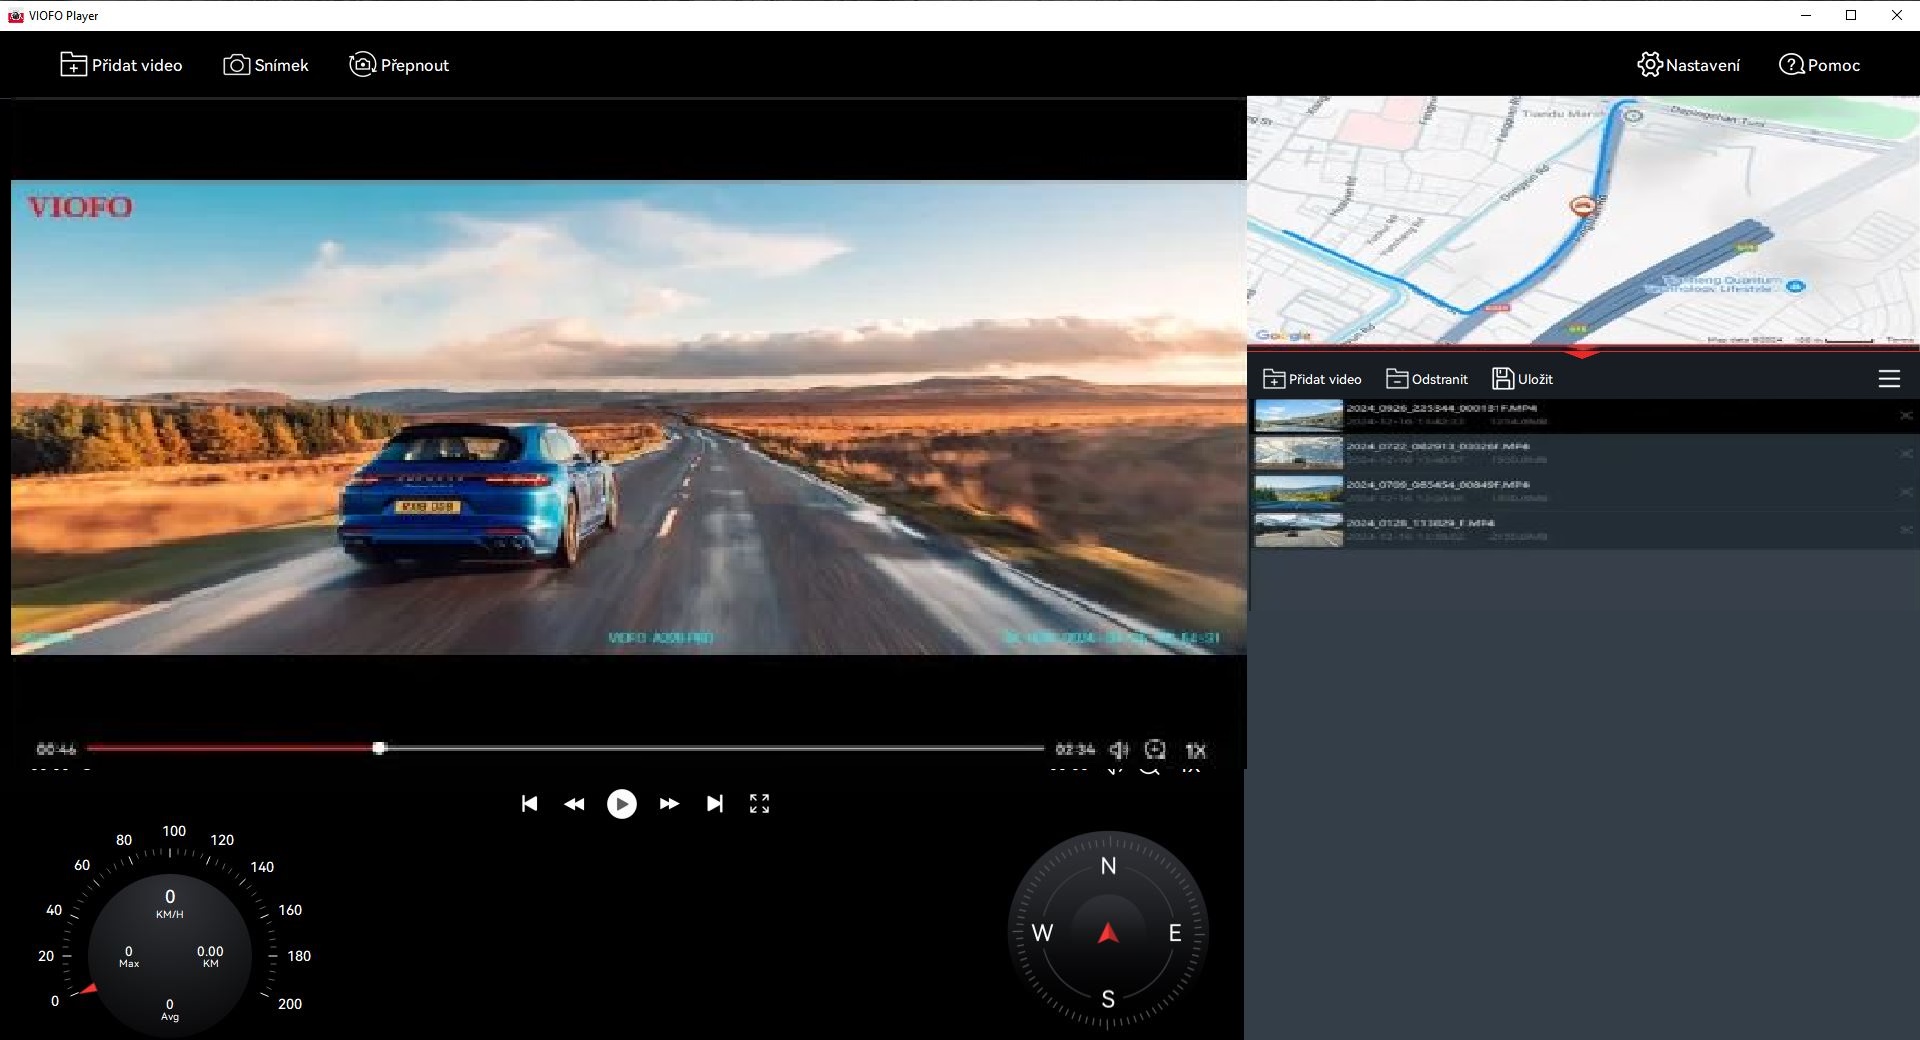Screen dimensions: 1920x1040
Task: Open the playlist hamburger menu
Action: click(1889, 379)
